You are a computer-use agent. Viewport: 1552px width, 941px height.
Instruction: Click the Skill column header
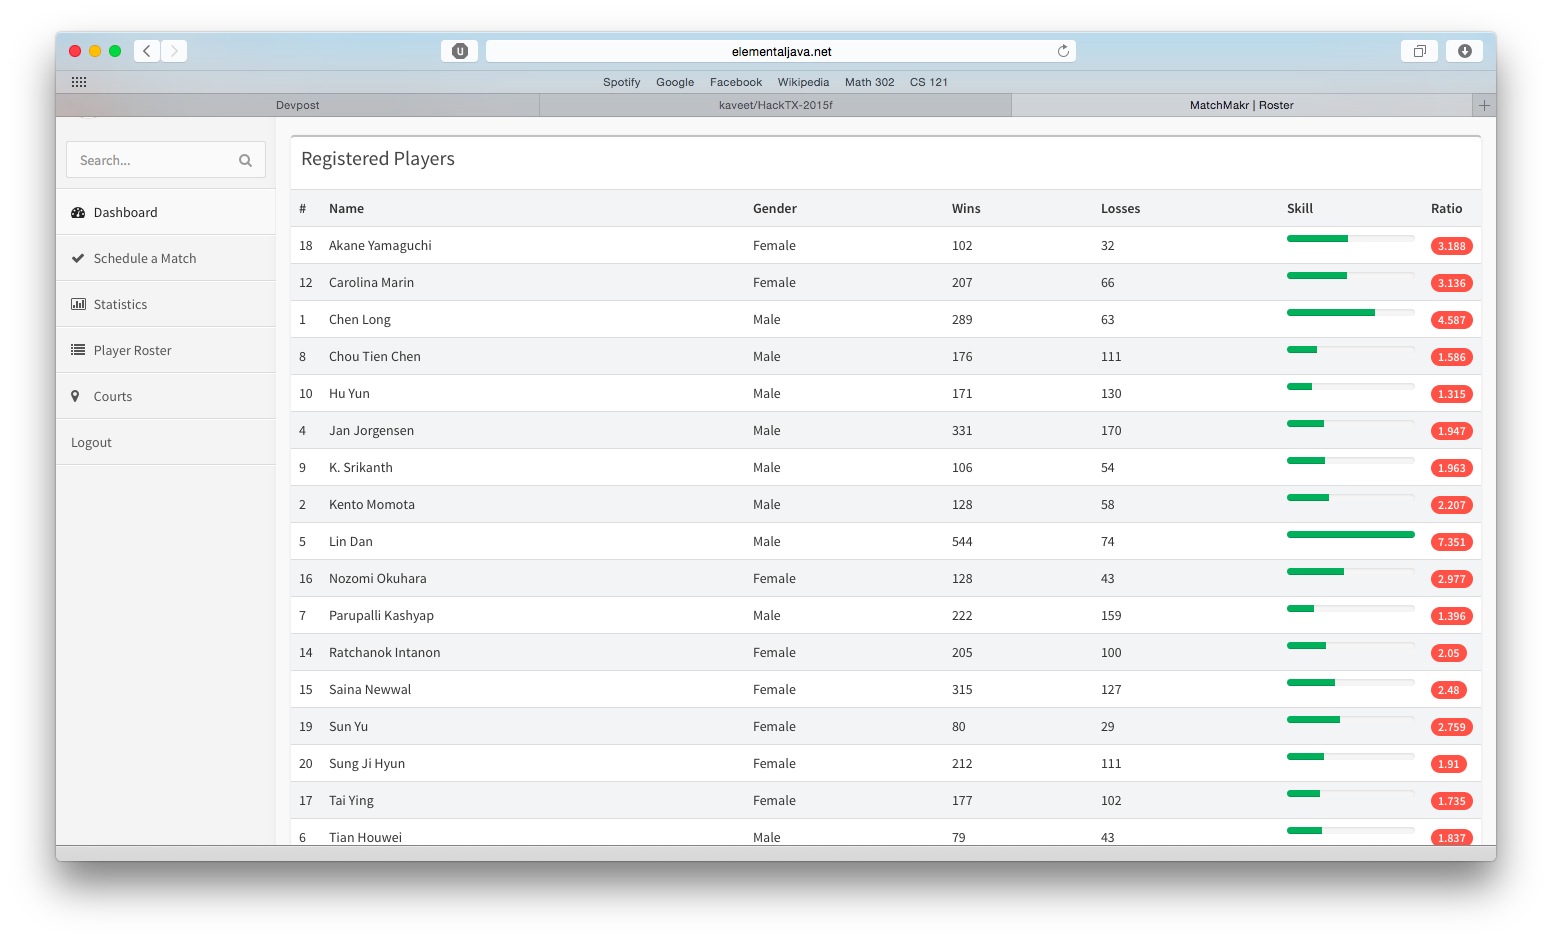pos(1300,208)
